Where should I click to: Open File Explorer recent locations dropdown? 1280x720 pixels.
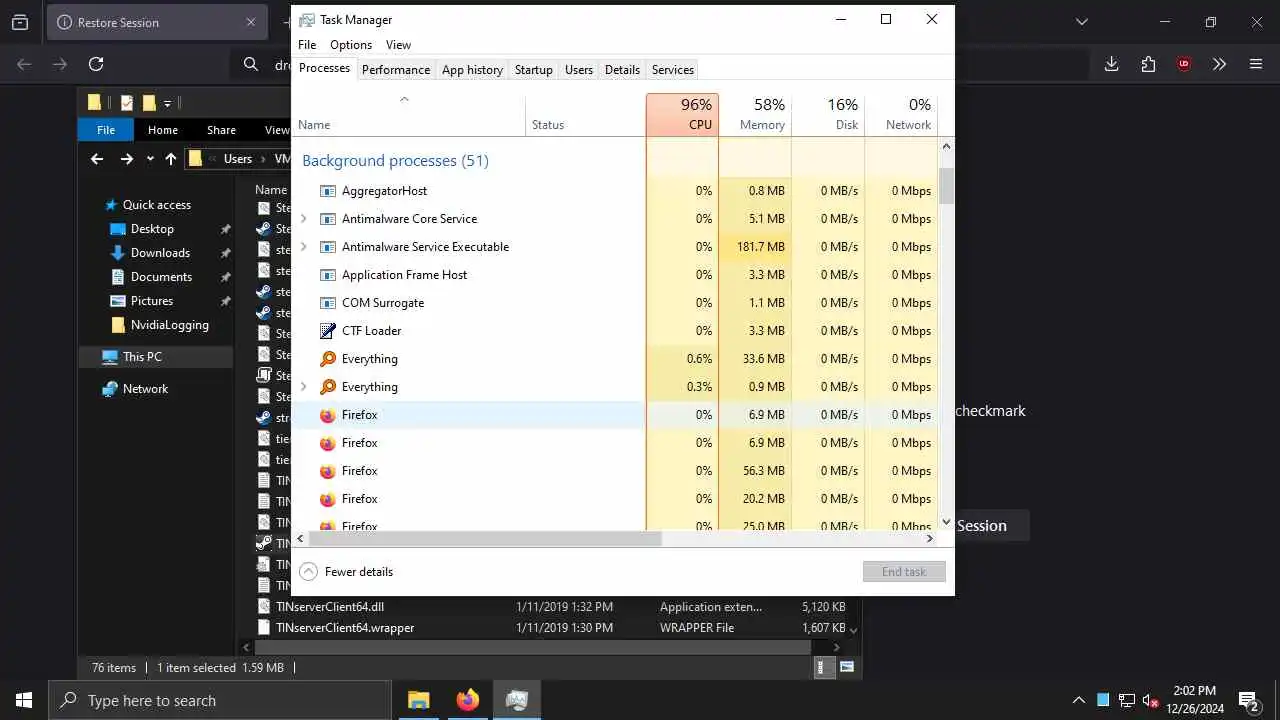150,159
